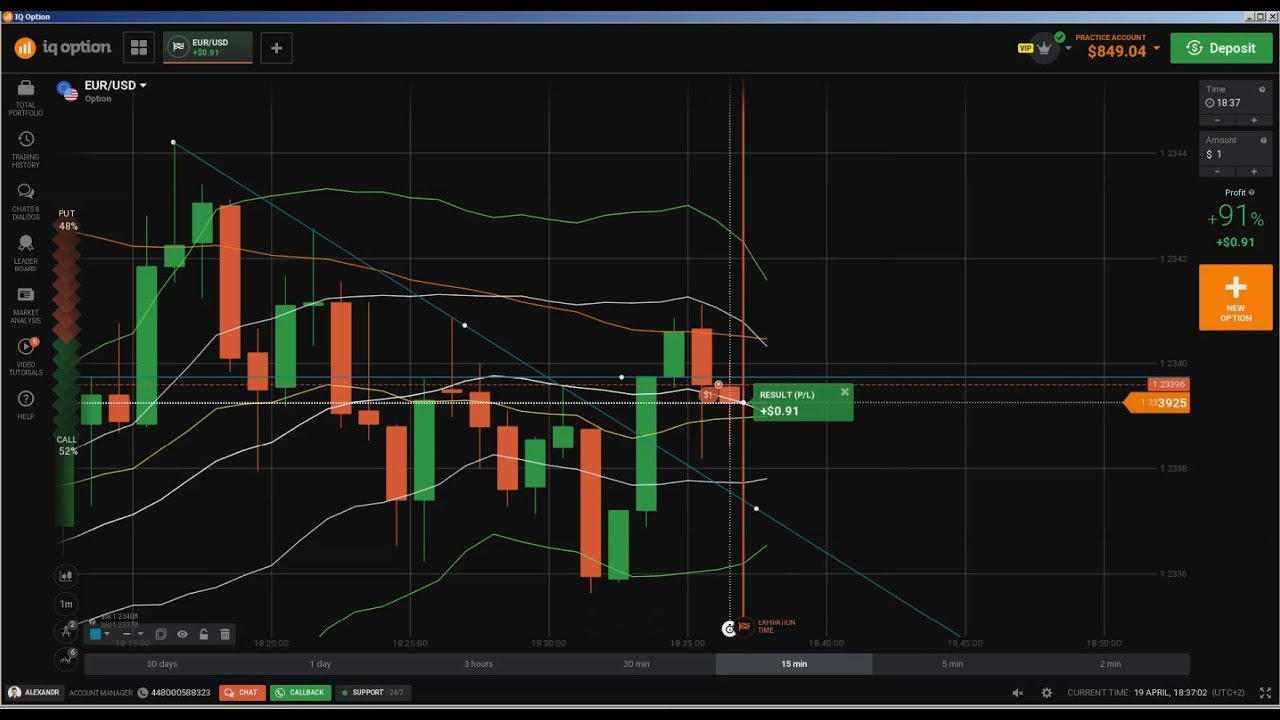Mute sound with the speaker icon
This screenshot has height=720, width=1280.
point(1018,692)
